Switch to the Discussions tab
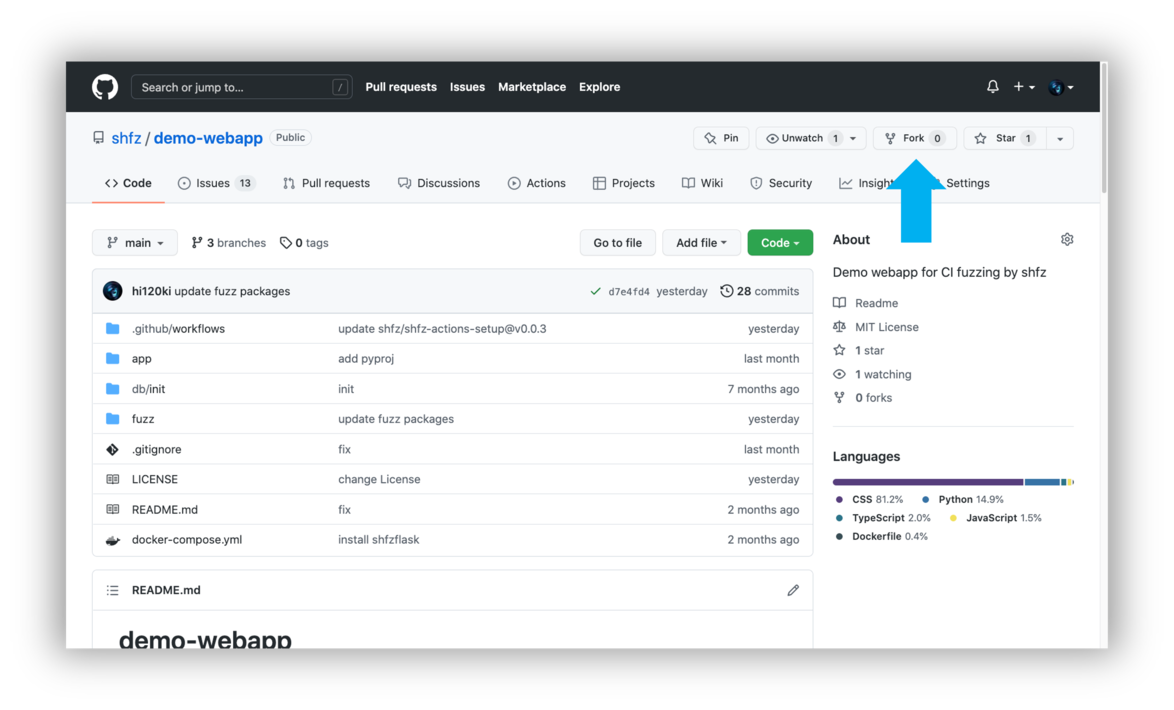 coord(439,183)
